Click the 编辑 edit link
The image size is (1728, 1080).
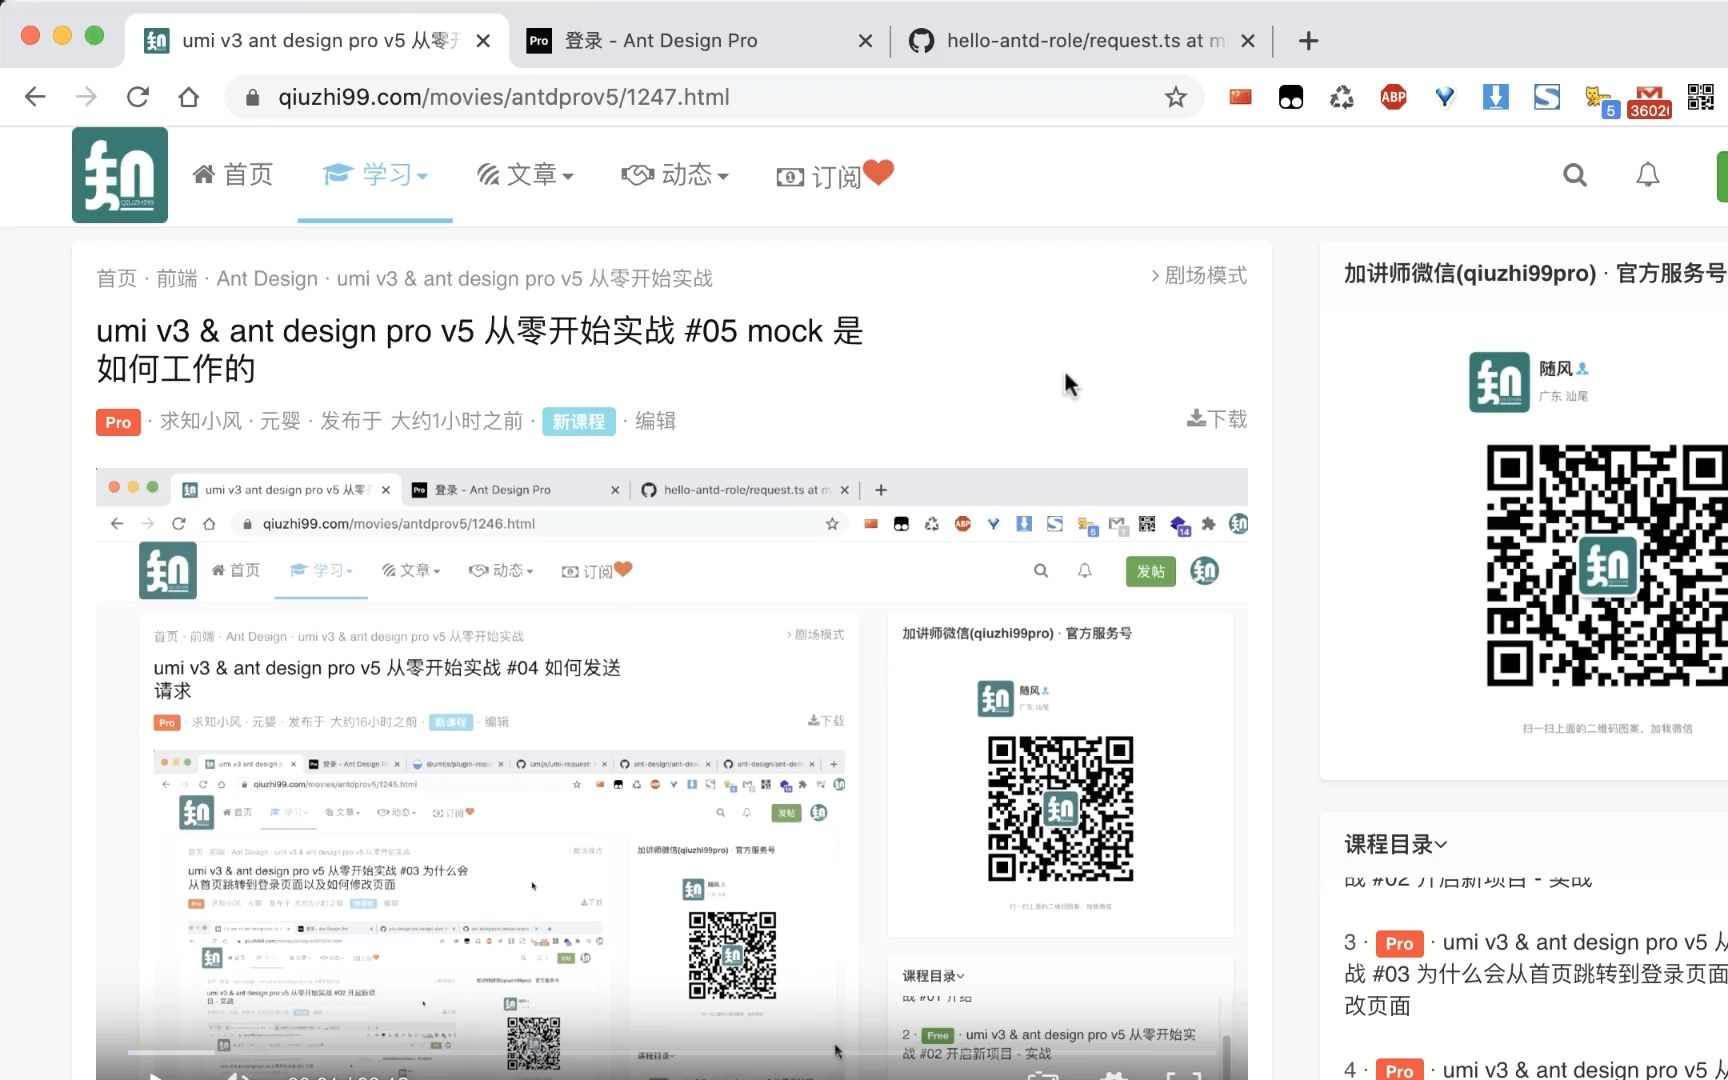pyautogui.click(x=656, y=421)
